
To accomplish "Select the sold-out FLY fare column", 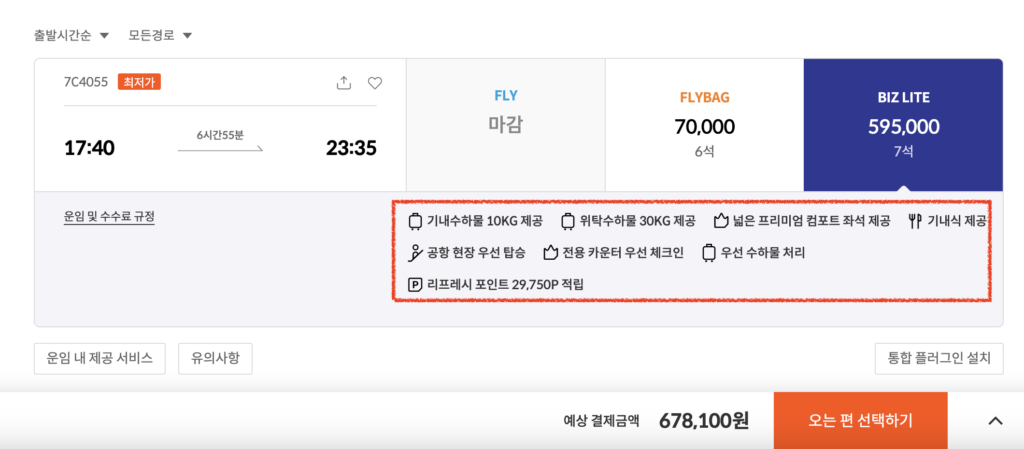I will [506, 125].
